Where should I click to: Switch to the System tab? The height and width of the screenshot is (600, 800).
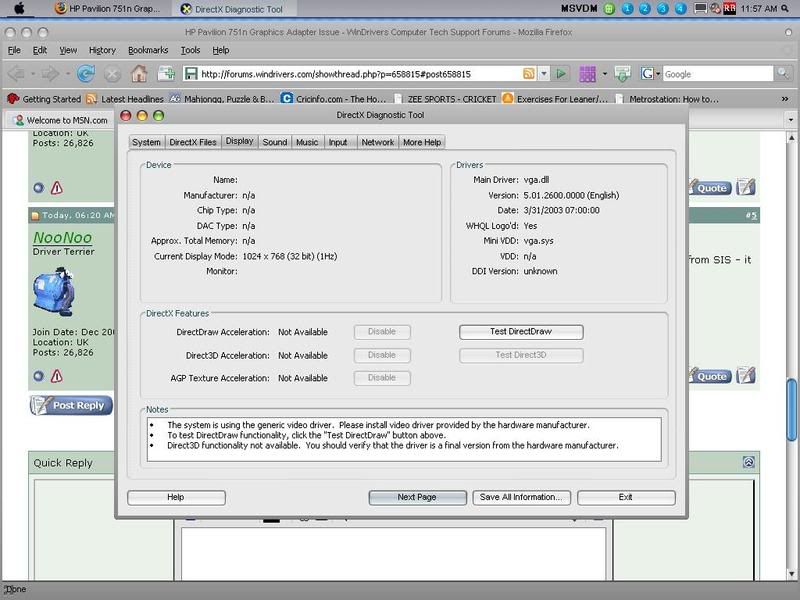[x=146, y=142]
